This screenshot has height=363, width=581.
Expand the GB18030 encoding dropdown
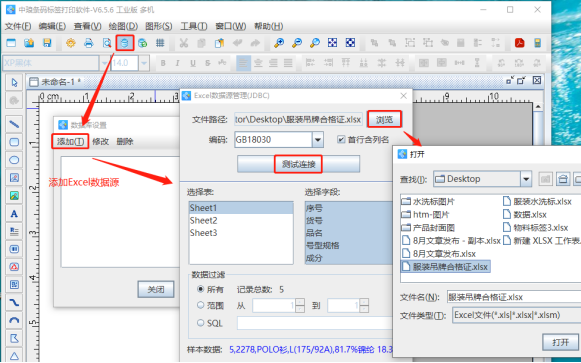coord(318,140)
